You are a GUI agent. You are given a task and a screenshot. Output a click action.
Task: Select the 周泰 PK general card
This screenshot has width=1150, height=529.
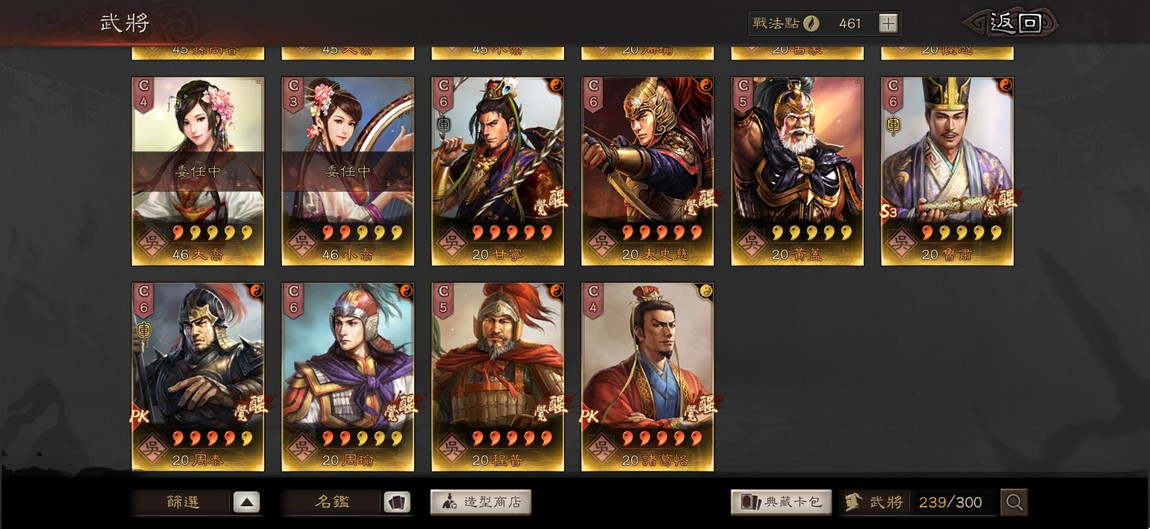pos(198,376)
